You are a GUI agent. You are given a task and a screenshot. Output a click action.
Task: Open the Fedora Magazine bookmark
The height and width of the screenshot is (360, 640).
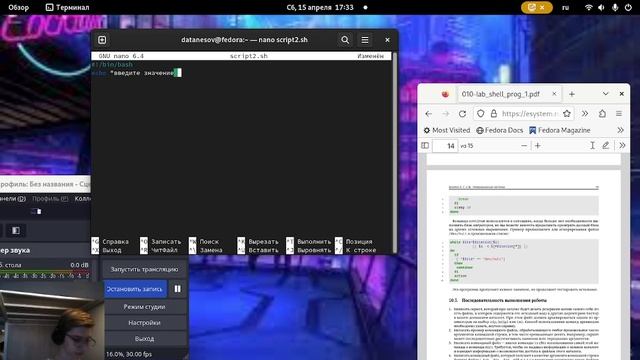[x=560, y=130]
